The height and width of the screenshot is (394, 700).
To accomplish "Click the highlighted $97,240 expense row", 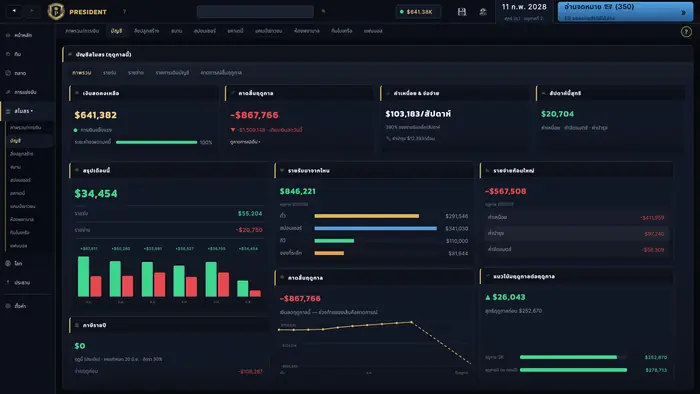I will (576, 234).
